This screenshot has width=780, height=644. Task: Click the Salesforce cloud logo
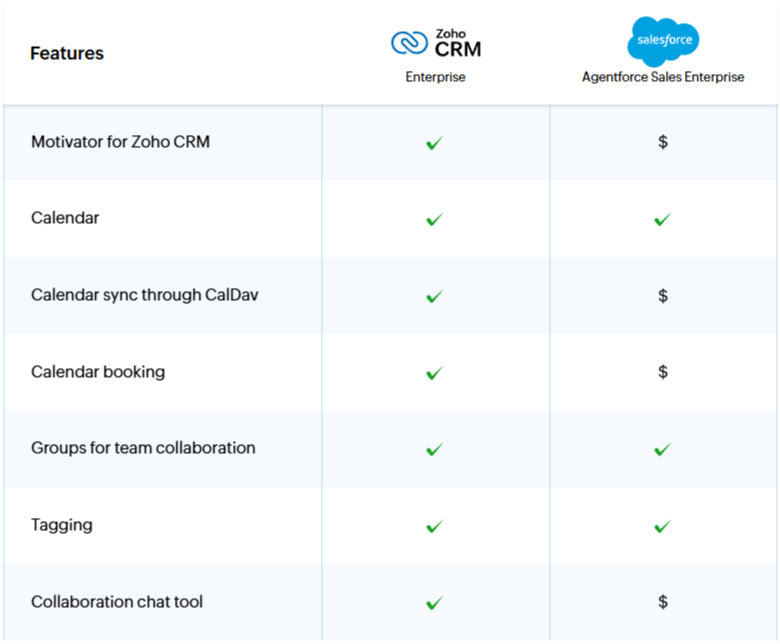[x=663, y=41]
